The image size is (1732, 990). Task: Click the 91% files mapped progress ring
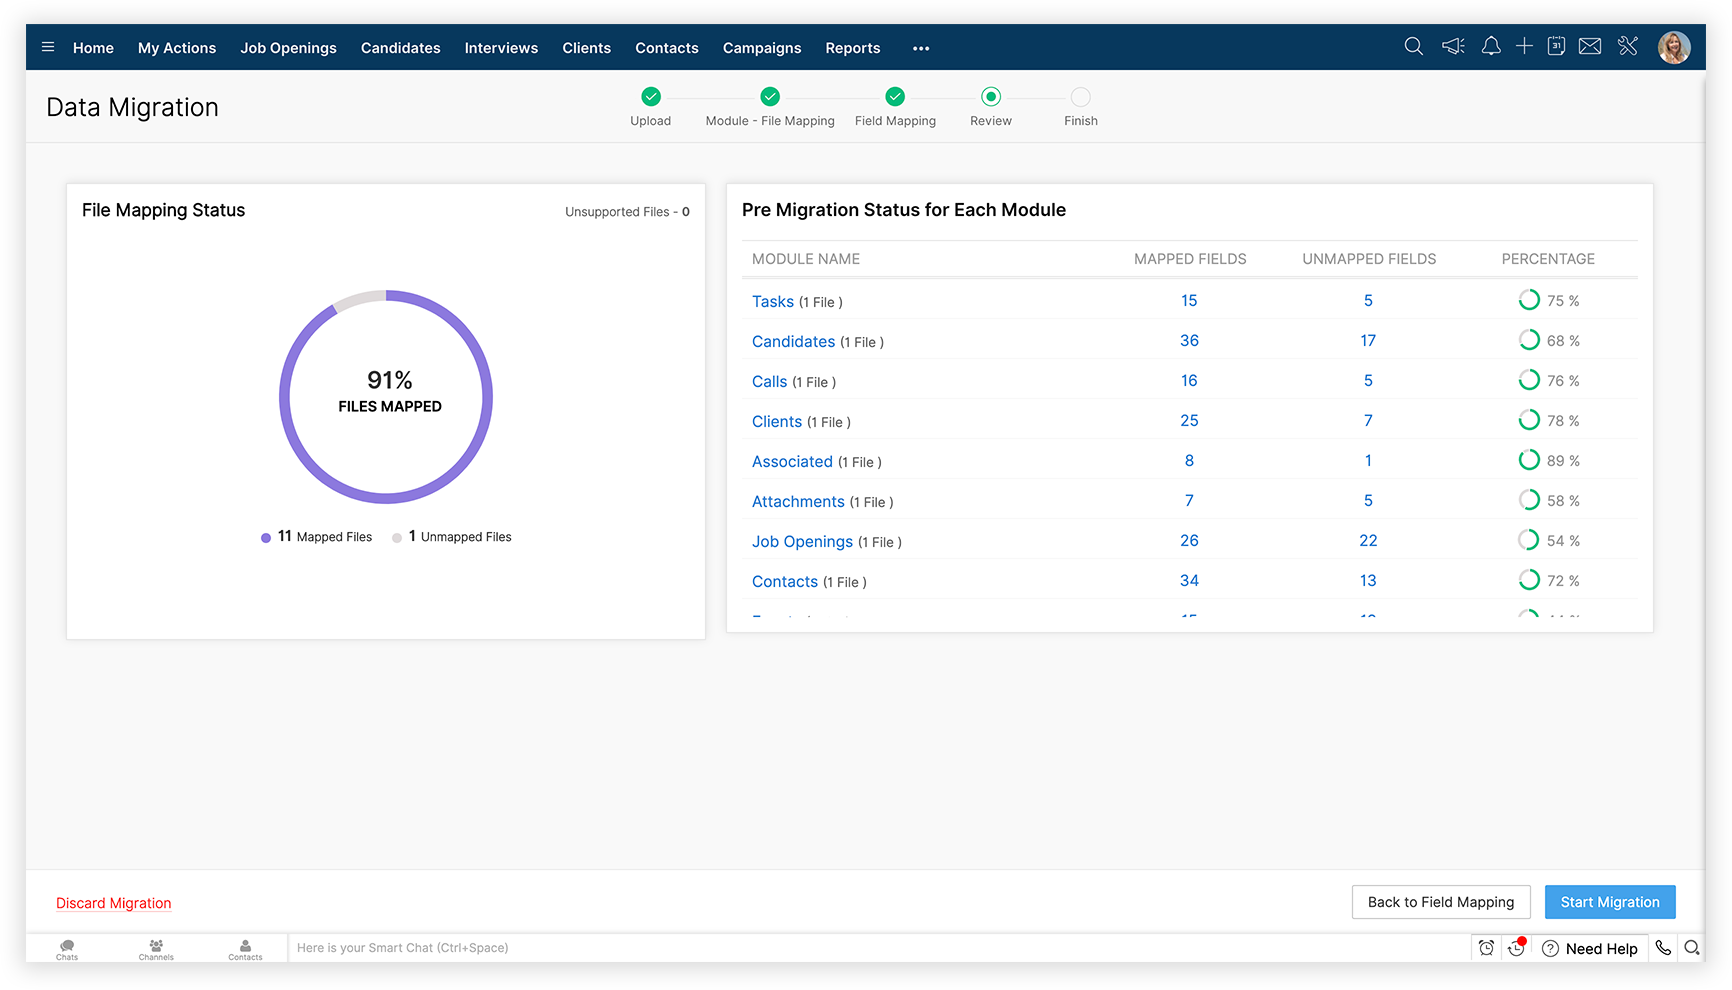click(386, 397)
